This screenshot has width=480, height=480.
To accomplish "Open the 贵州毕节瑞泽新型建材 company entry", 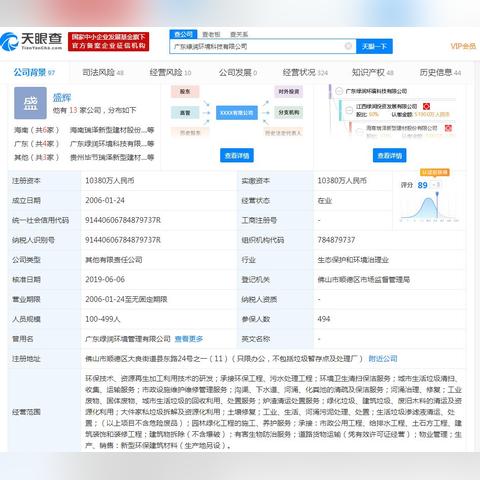I will coord(112,157).
